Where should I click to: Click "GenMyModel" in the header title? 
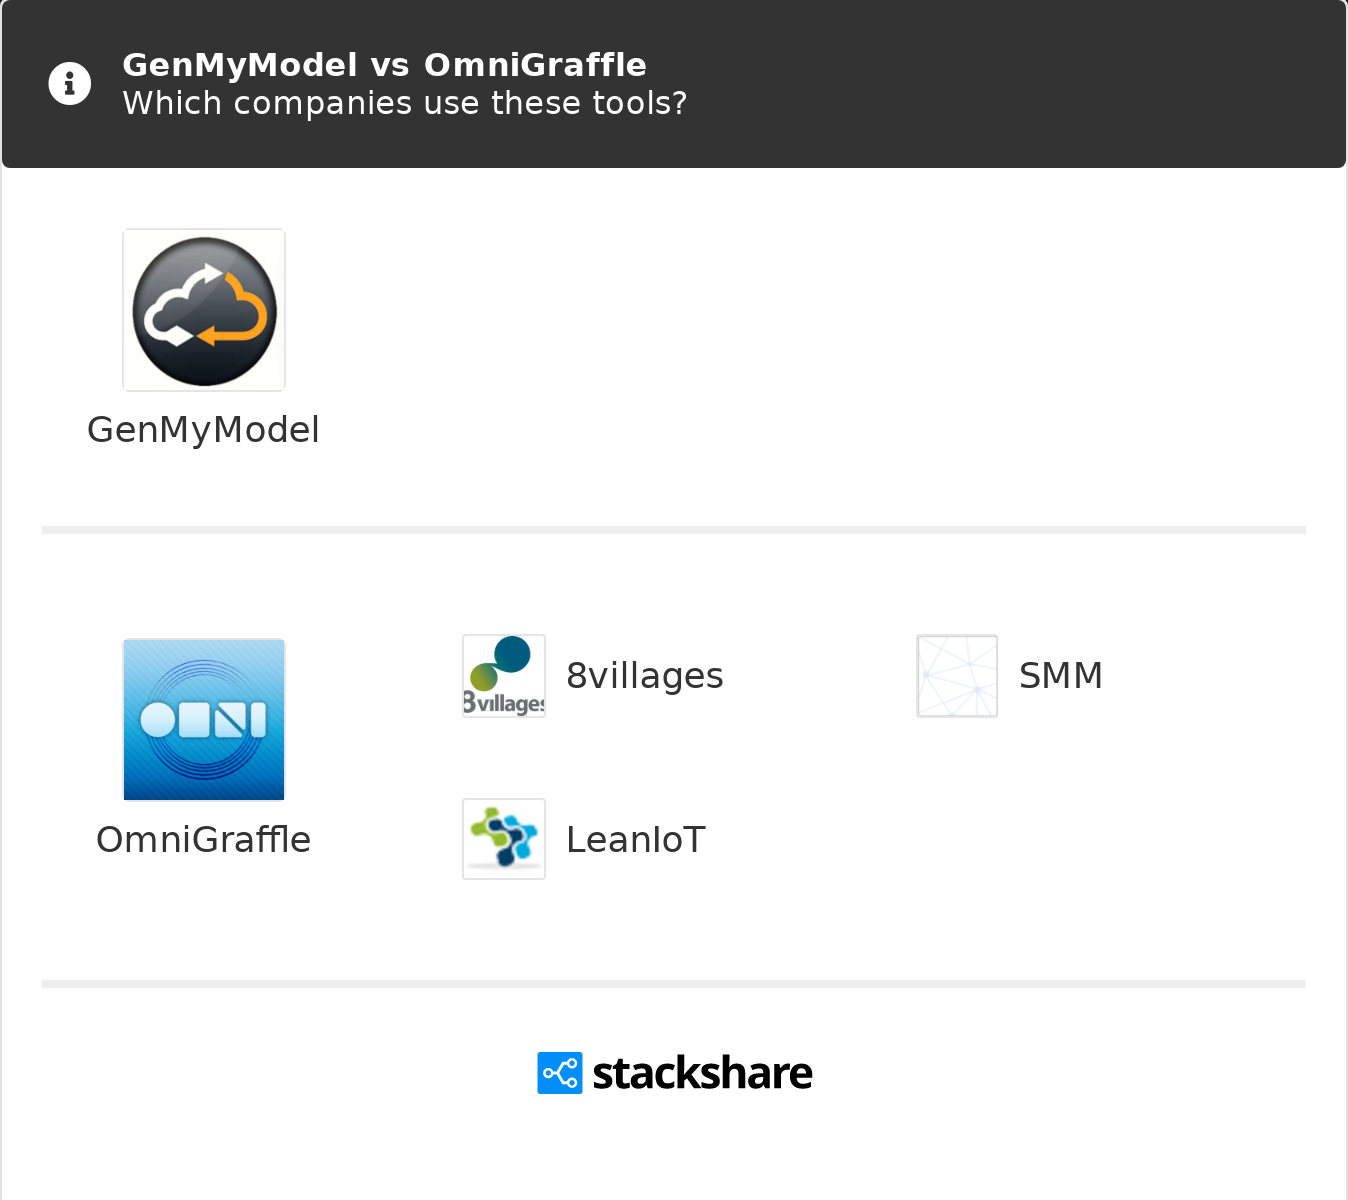pyautogui.click(x=240, y=65)
